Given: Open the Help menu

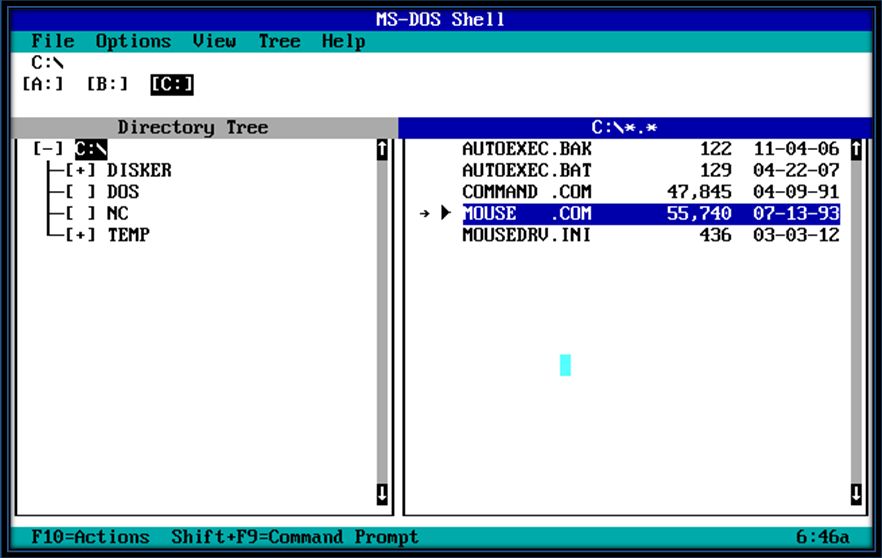Looking at the screenshot, I should point(344,41).
